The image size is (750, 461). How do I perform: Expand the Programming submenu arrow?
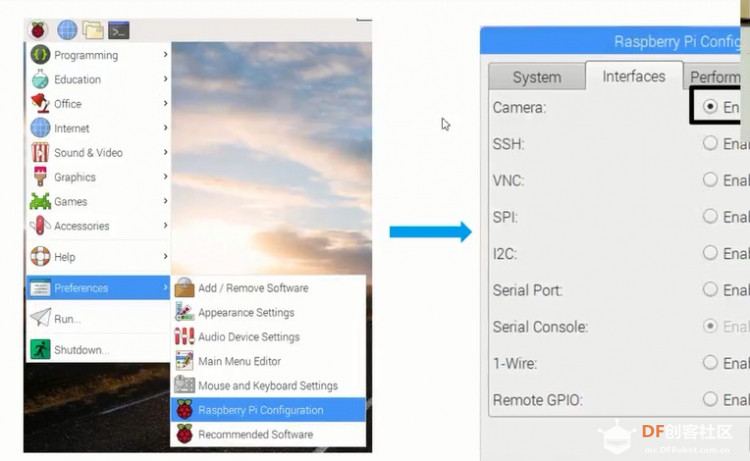[x=165, y=55]
